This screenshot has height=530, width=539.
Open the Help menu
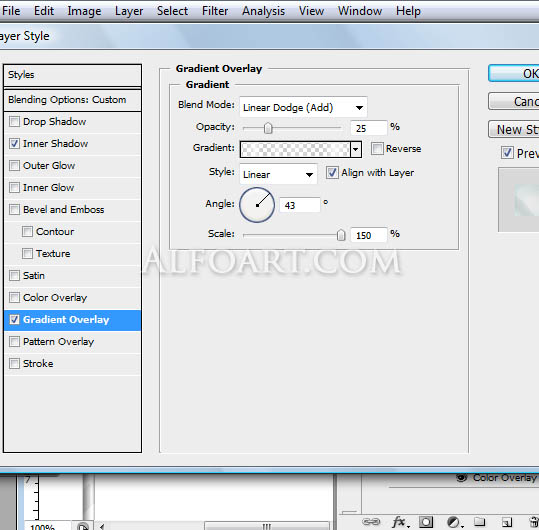point(408,11)
